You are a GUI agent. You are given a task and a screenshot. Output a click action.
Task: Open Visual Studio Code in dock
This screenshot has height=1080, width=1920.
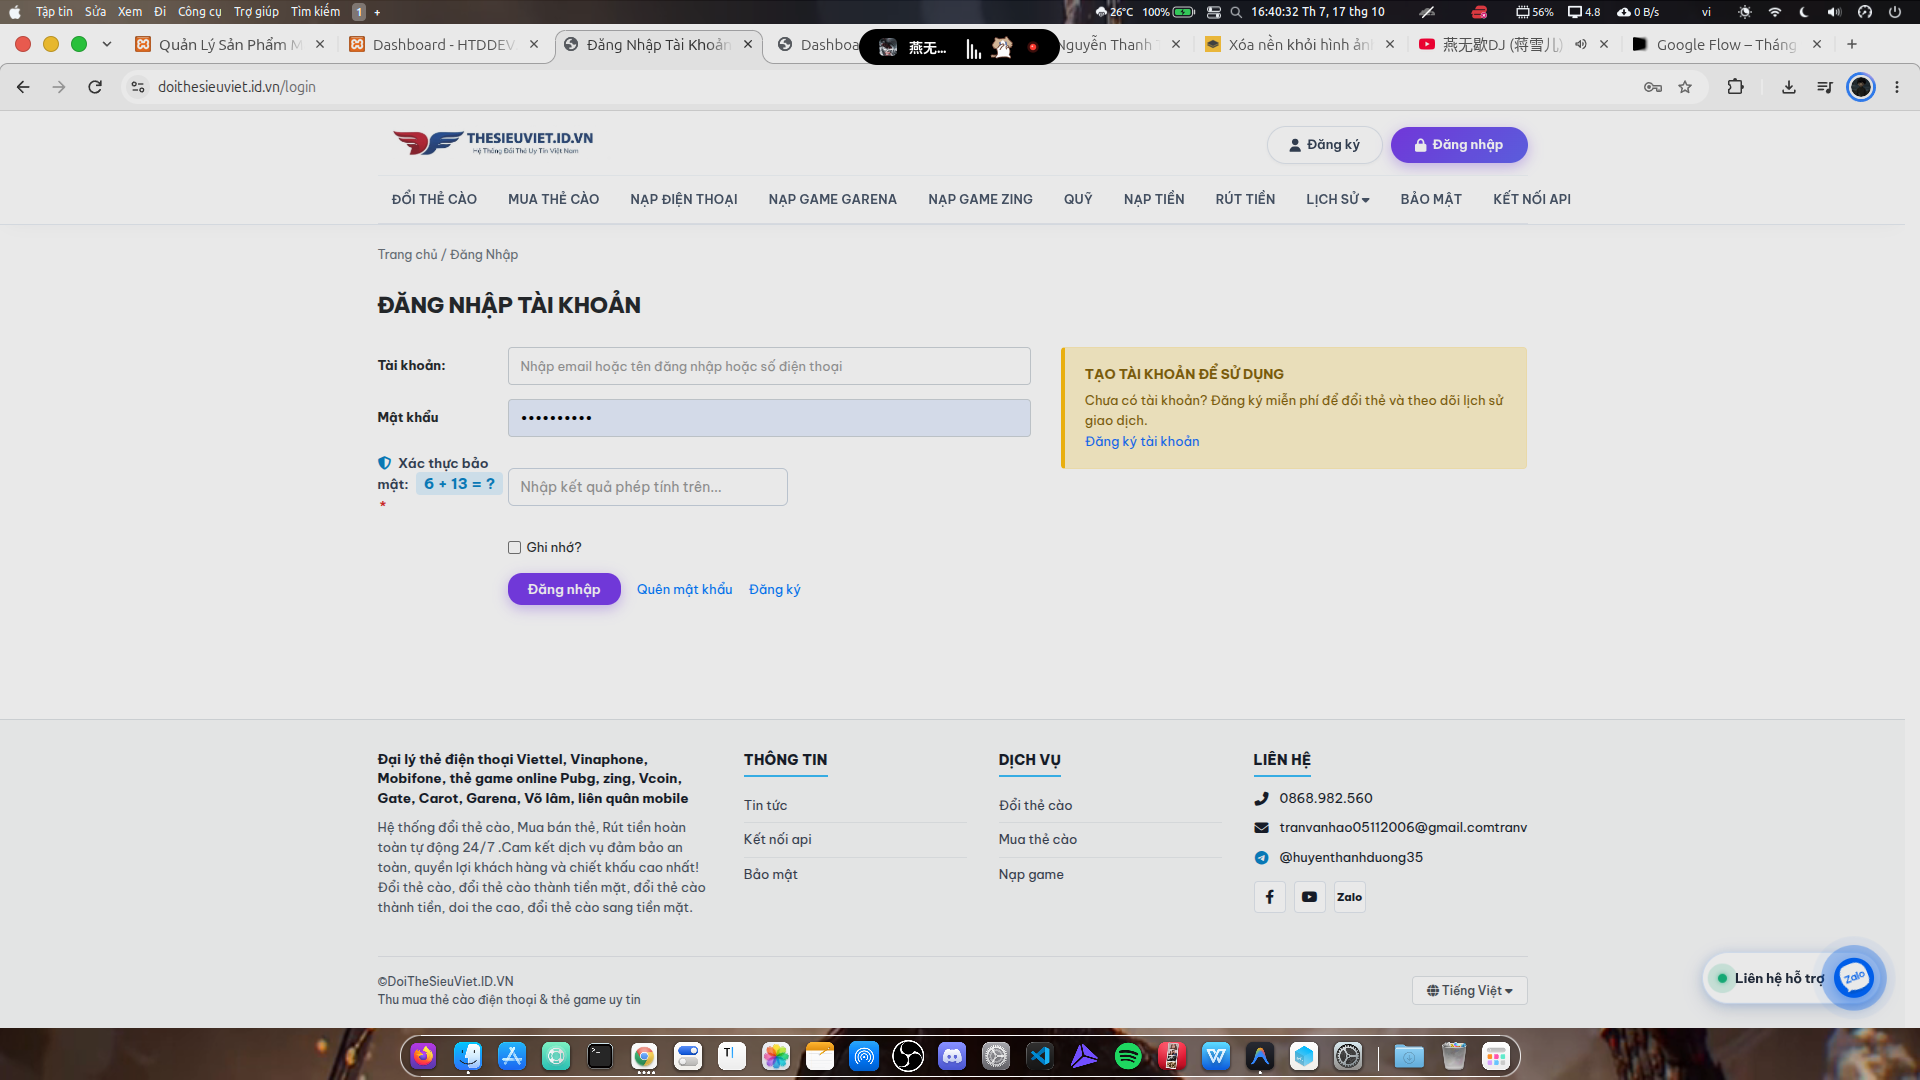tap(1040, 1056)
